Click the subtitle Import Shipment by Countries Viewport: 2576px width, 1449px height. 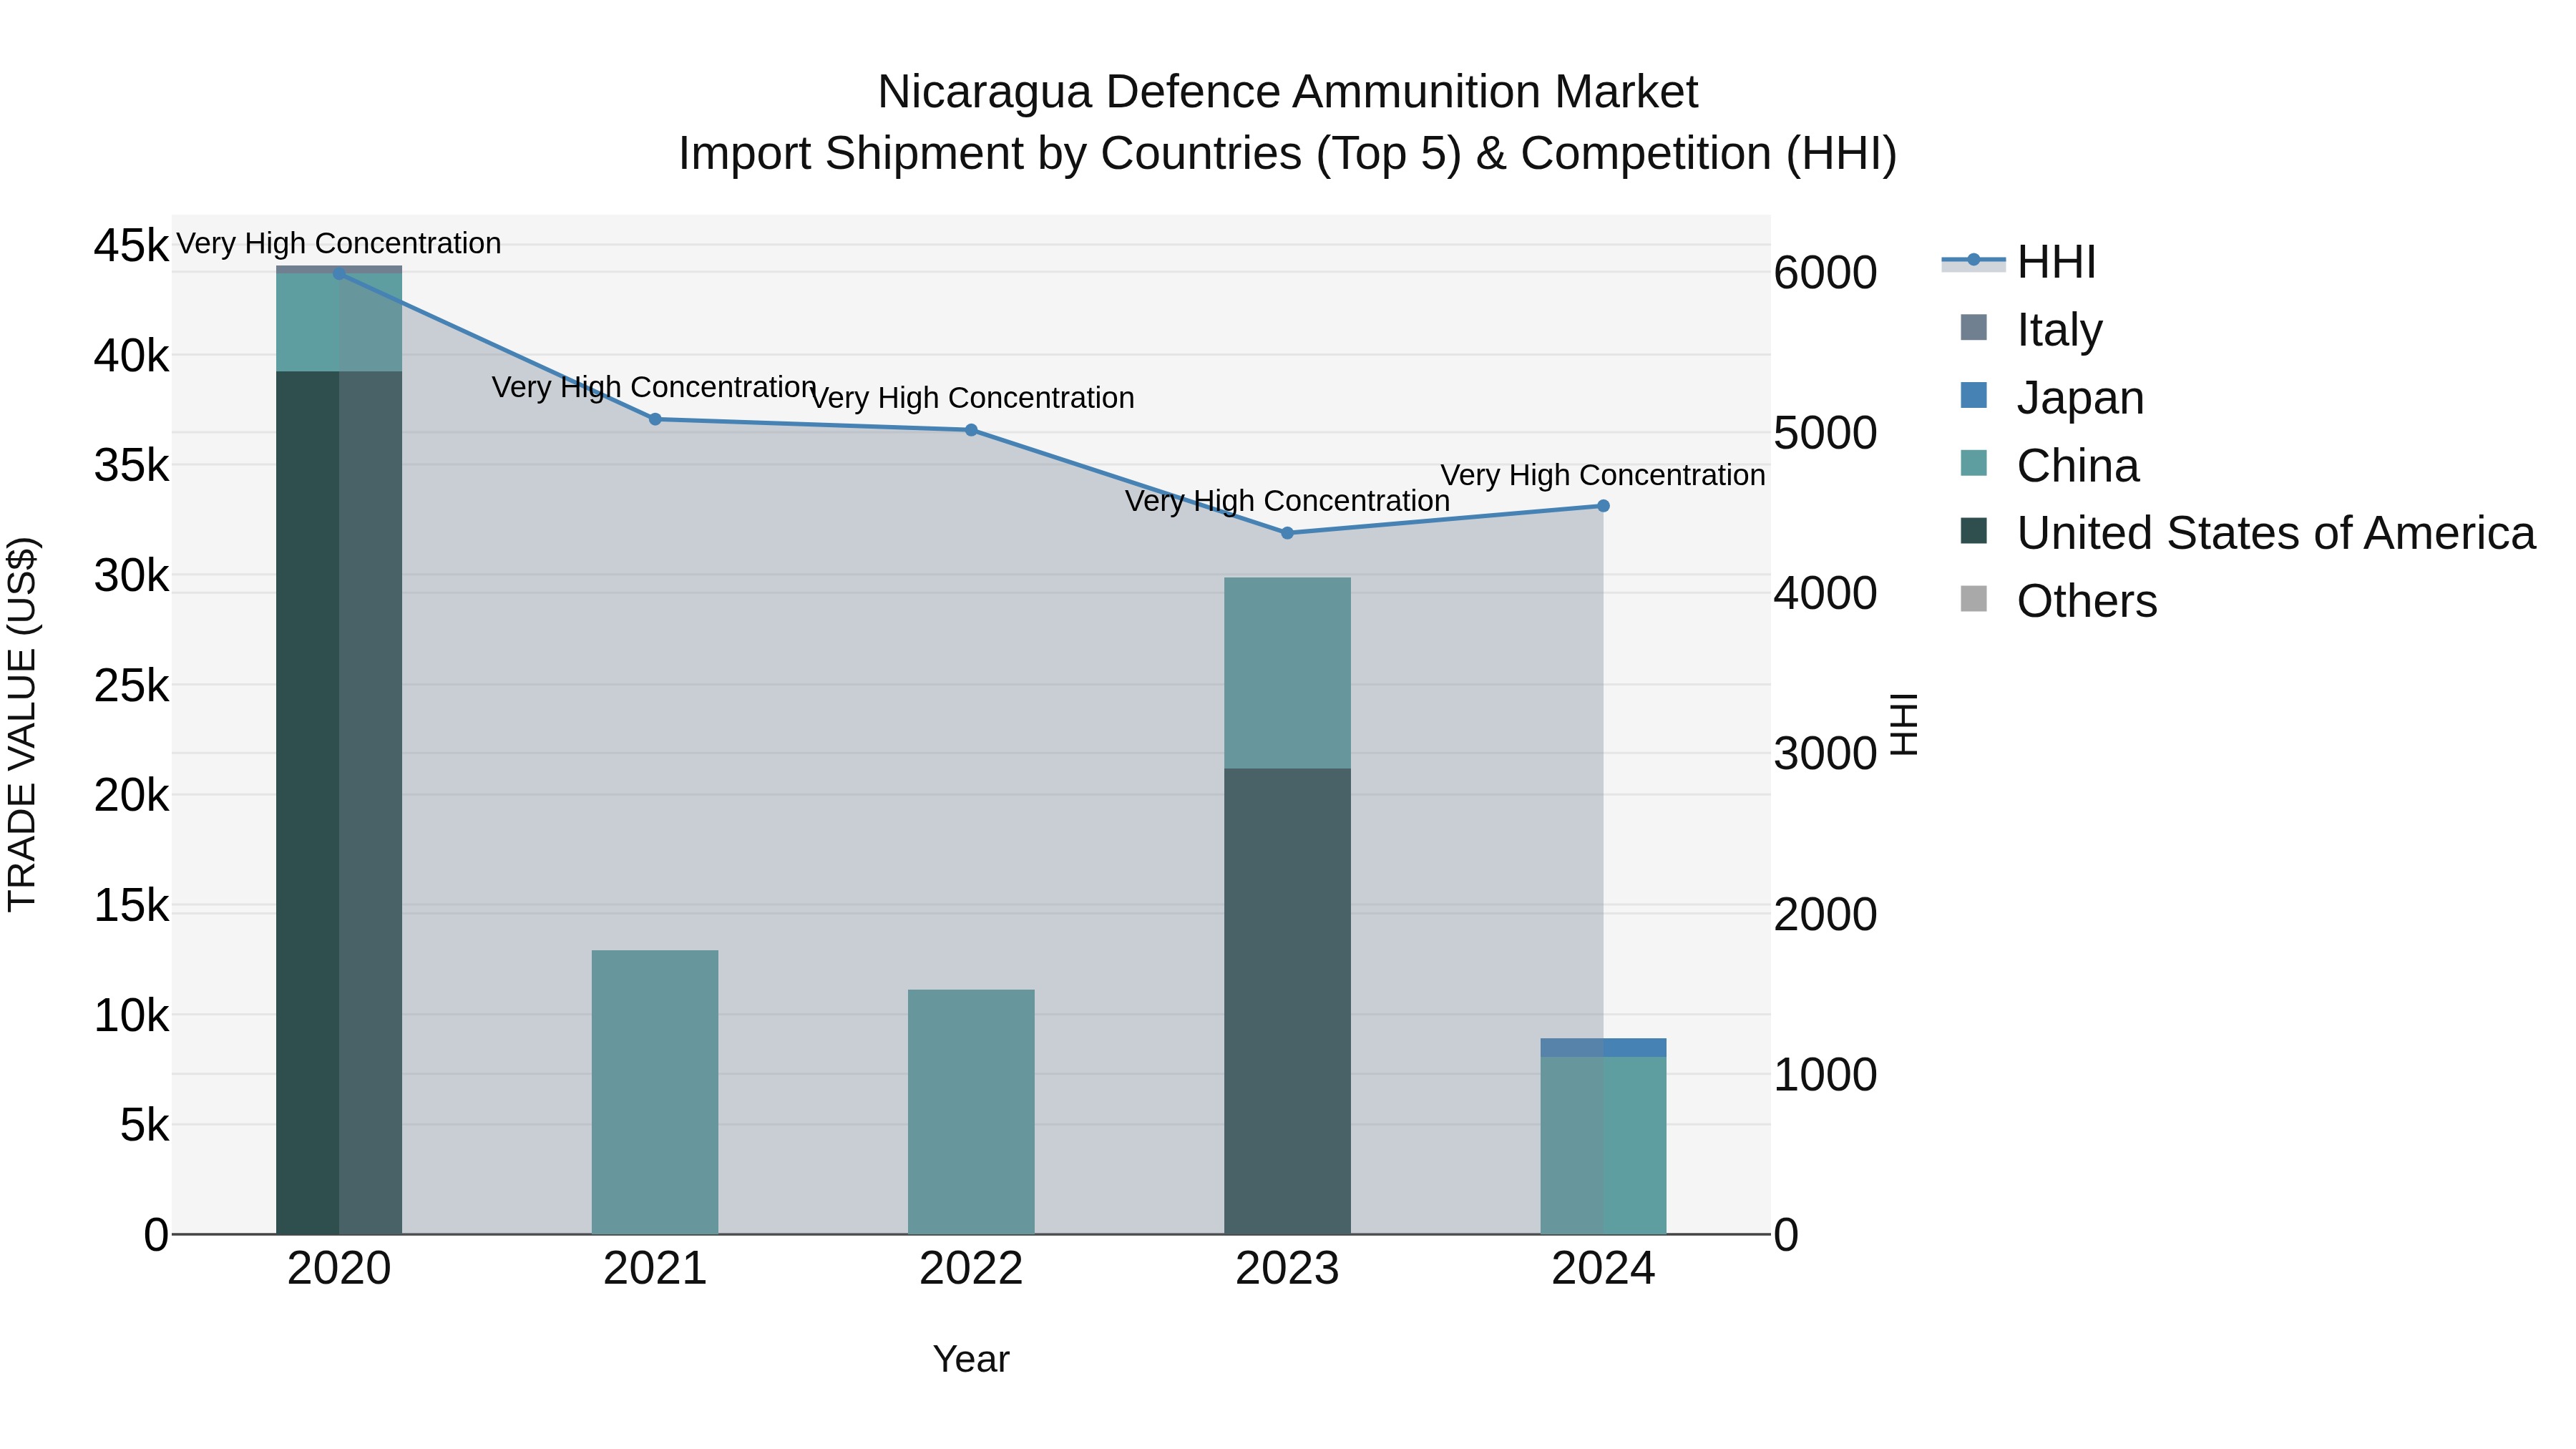(x=1287, y=154)
